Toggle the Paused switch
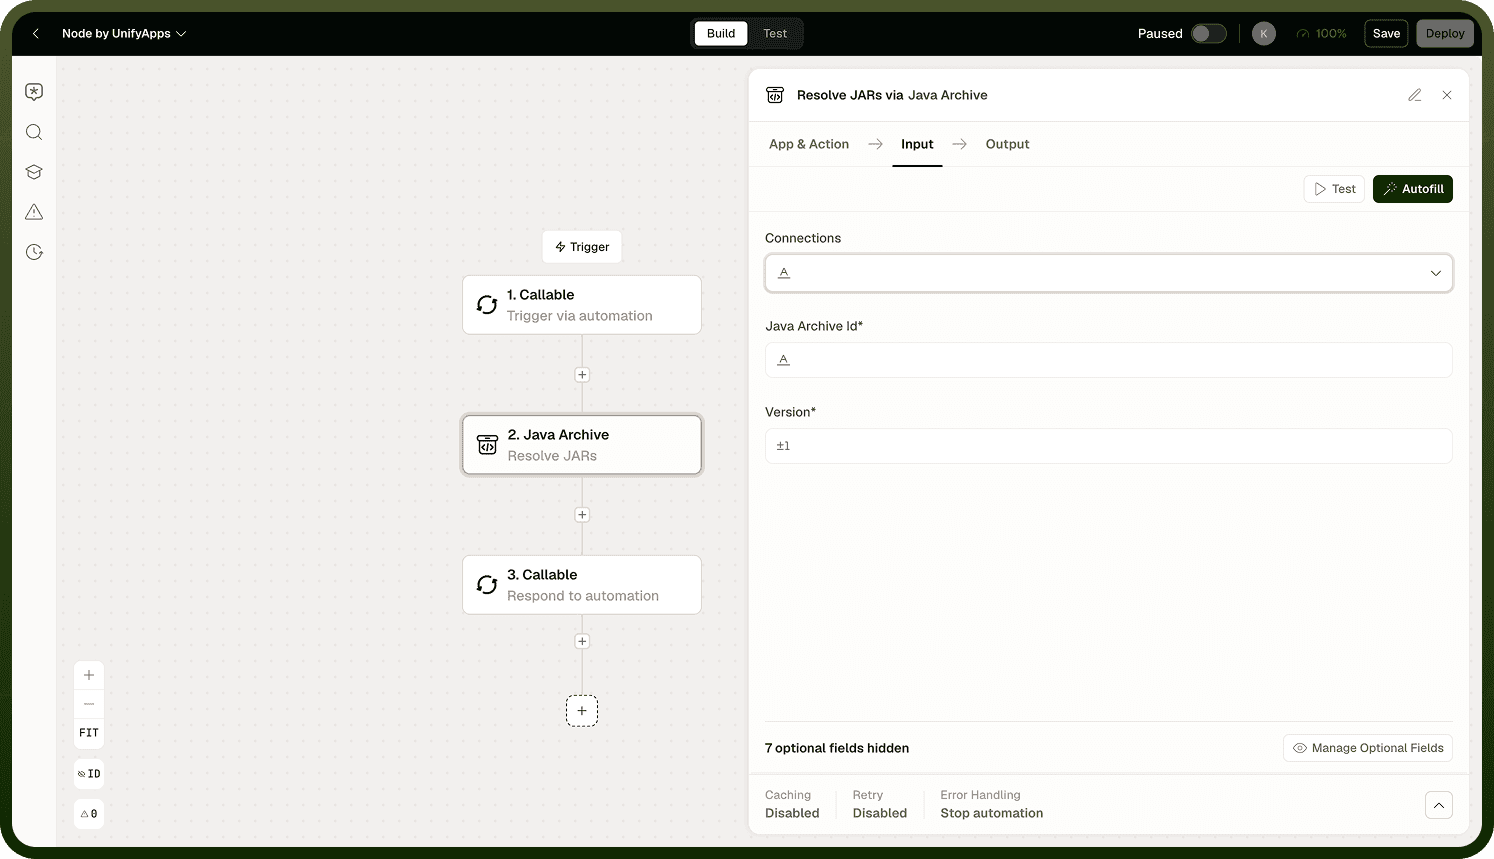The image size is (1494, 859). click(x=1209, y=33)
